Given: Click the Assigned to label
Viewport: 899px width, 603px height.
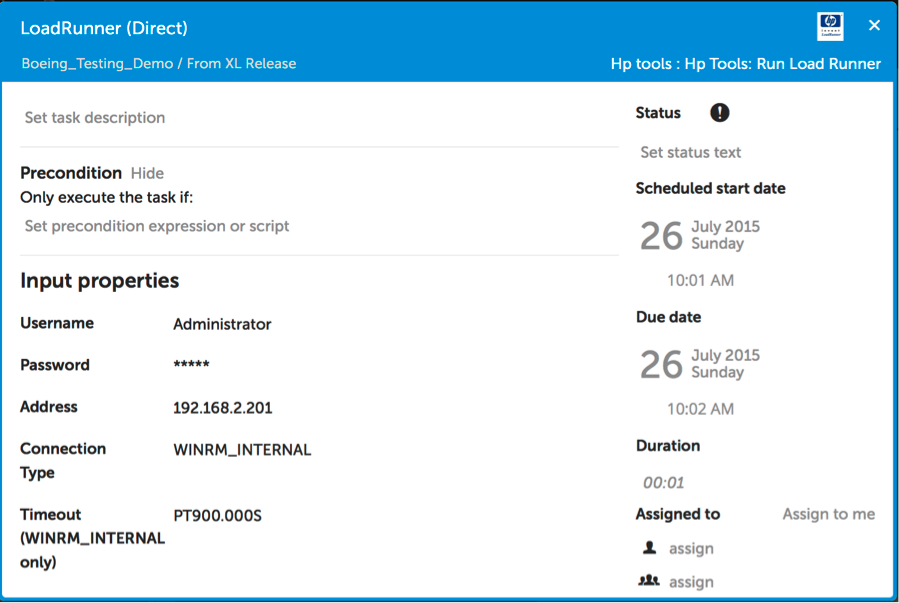Looking at the screenshot, I should point(678,514).
